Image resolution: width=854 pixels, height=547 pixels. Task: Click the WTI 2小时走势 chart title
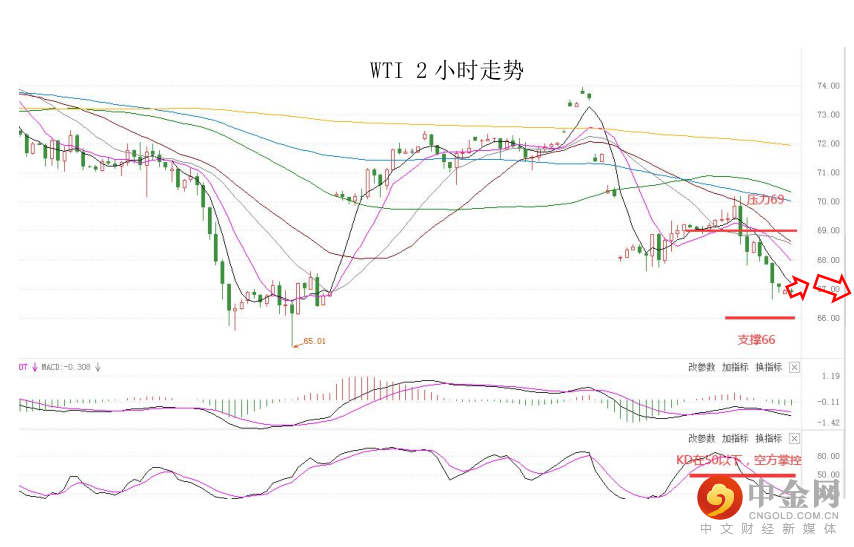coord(446,70)
